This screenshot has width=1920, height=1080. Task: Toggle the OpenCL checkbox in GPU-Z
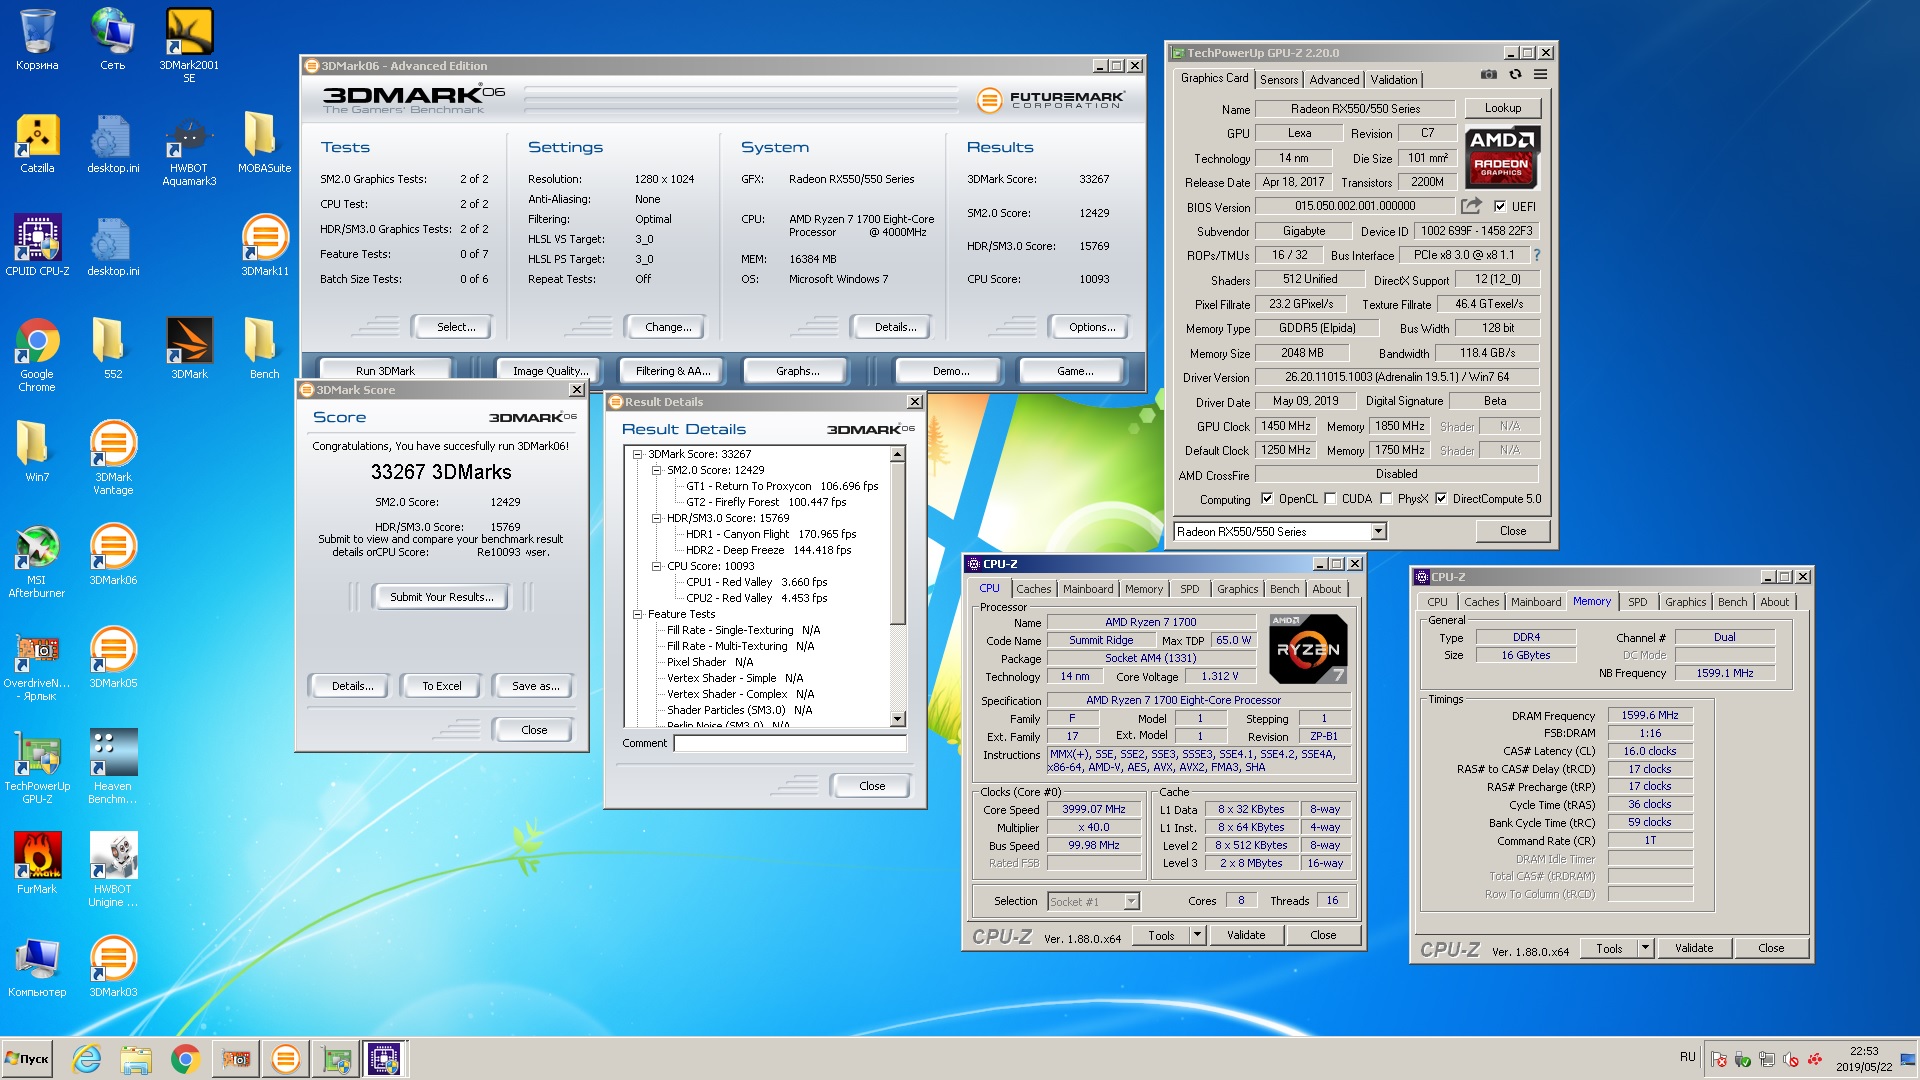point(1267,498)
